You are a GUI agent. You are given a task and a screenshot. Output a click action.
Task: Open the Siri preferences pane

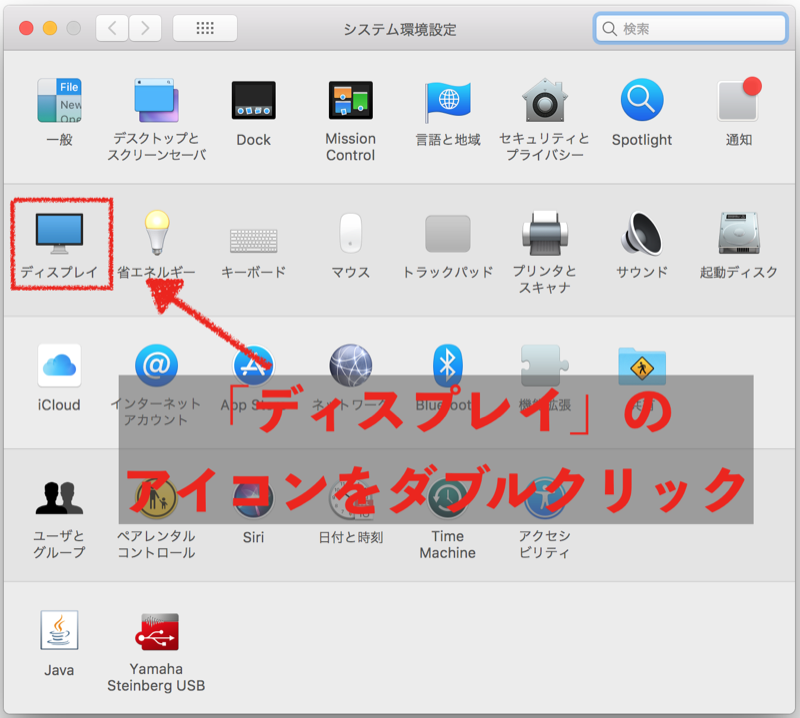pyautogui.click(x=254, y=498)
